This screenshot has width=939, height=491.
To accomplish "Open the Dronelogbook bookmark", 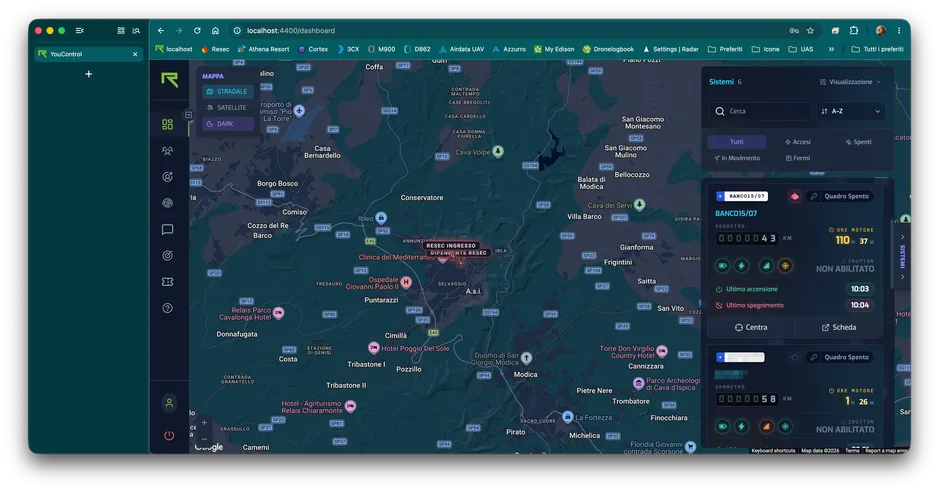I will 608,49.
